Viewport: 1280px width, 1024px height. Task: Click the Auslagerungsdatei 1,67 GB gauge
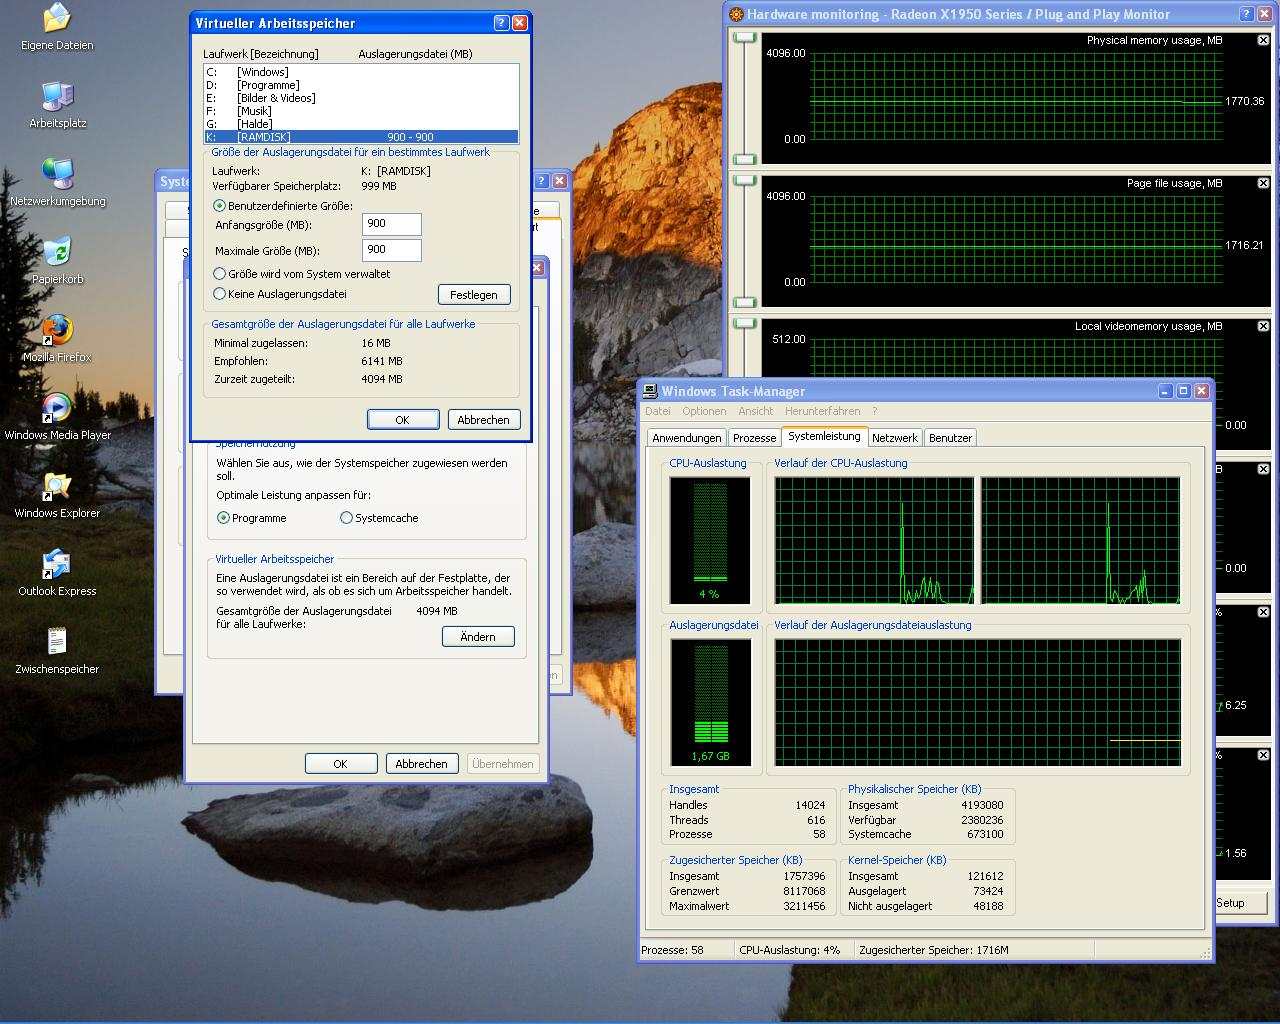[x=710, y=702]
